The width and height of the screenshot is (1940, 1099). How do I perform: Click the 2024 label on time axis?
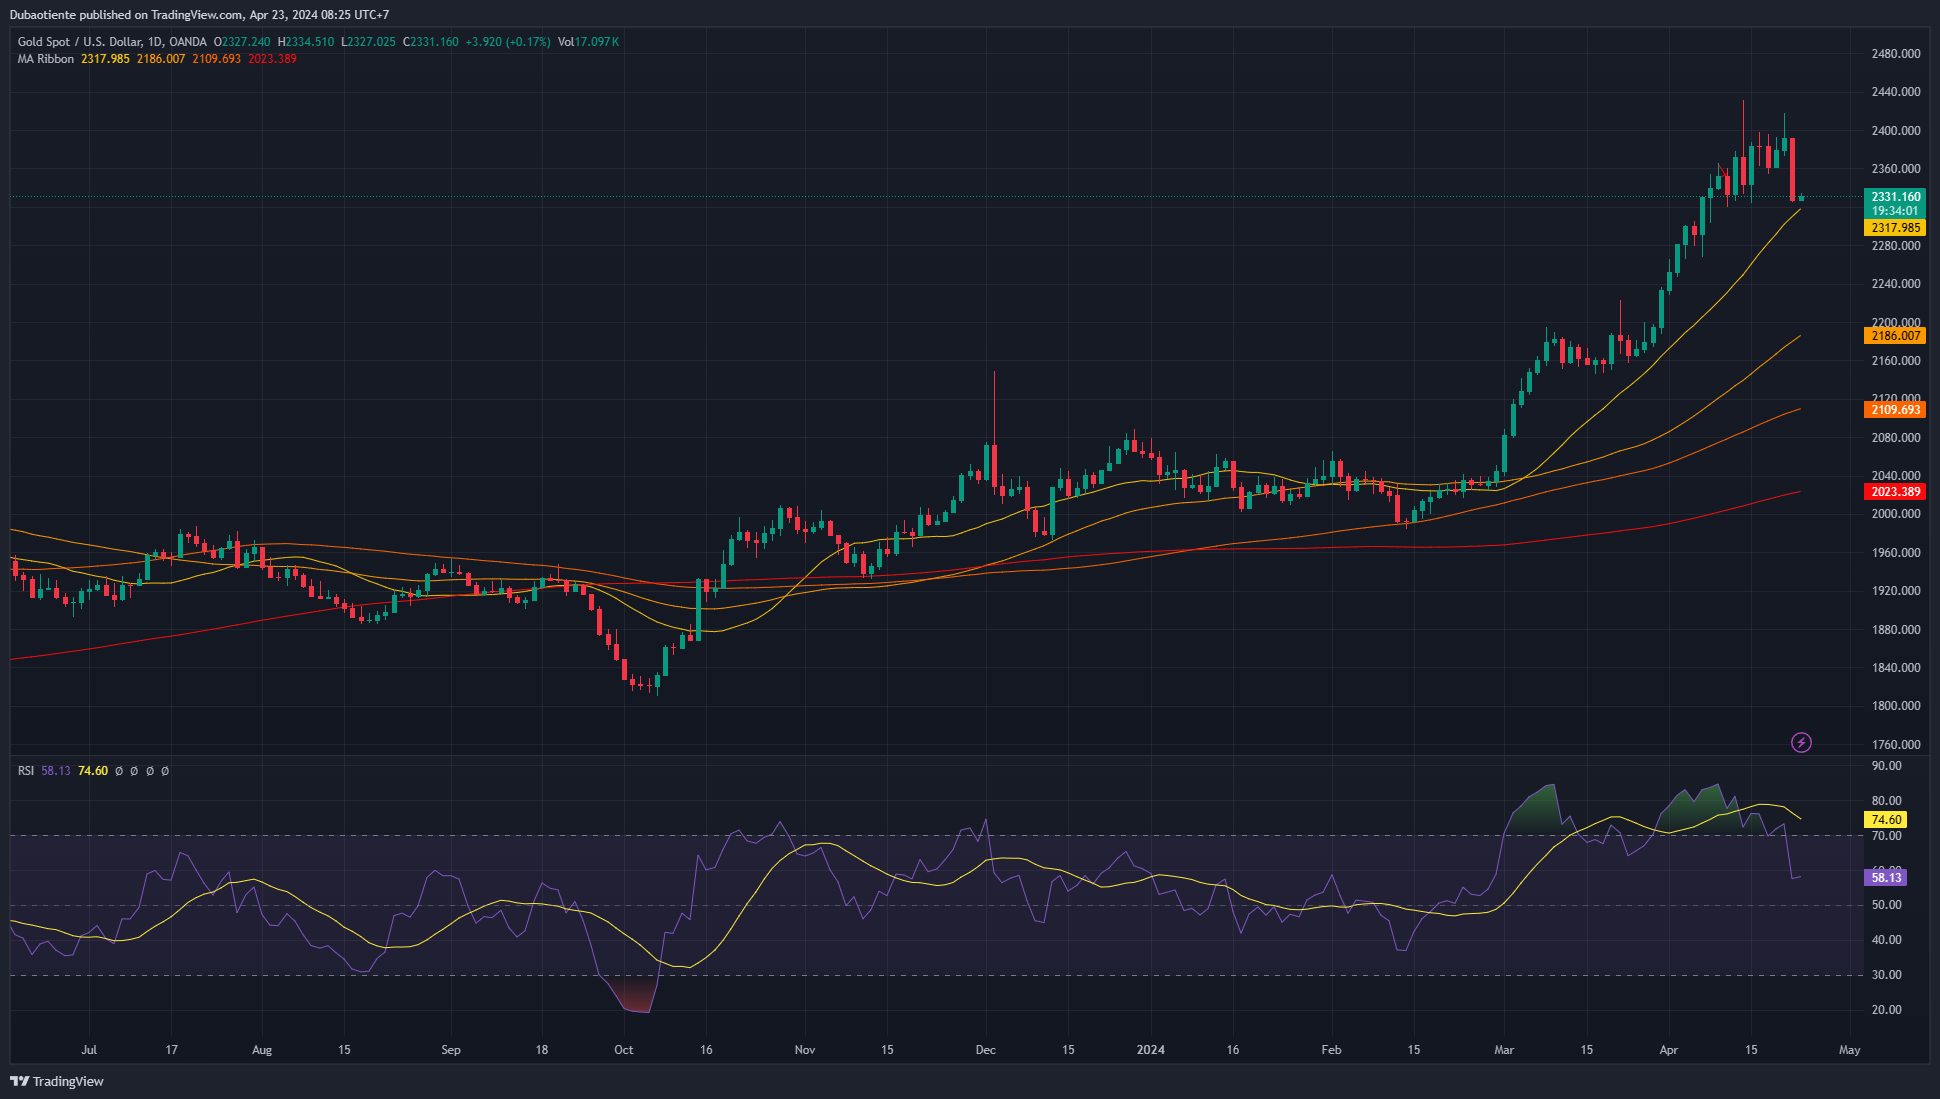1151,1050
